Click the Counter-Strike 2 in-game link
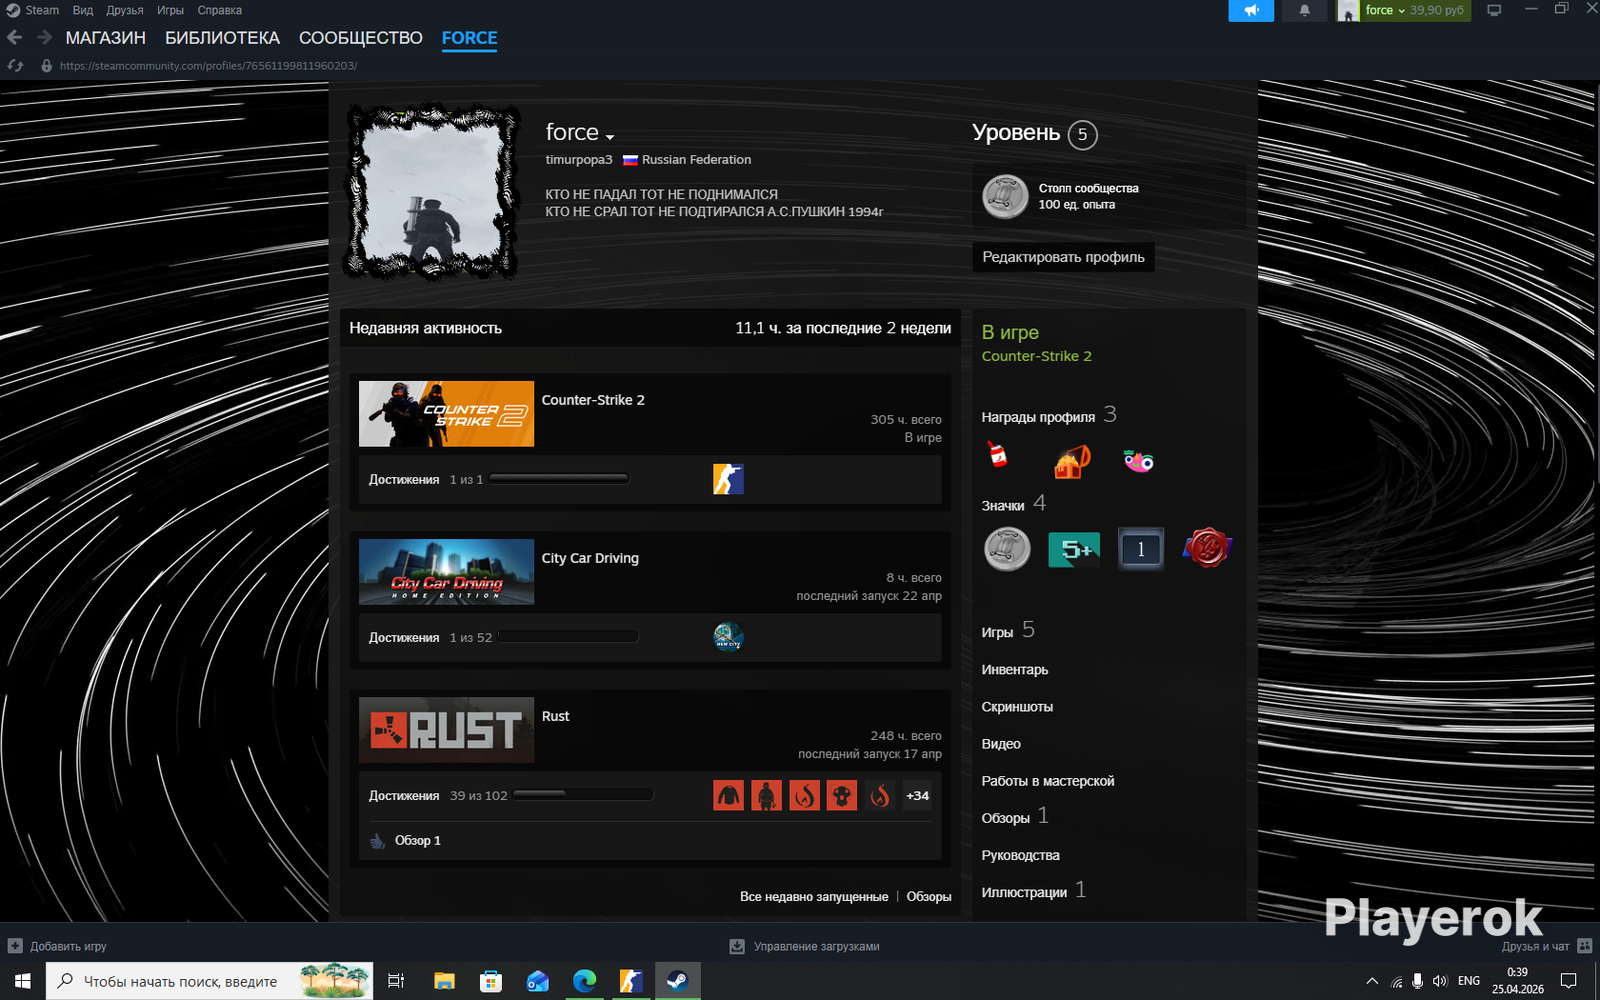1600x1000 pixels. (x=1036, y=356)
